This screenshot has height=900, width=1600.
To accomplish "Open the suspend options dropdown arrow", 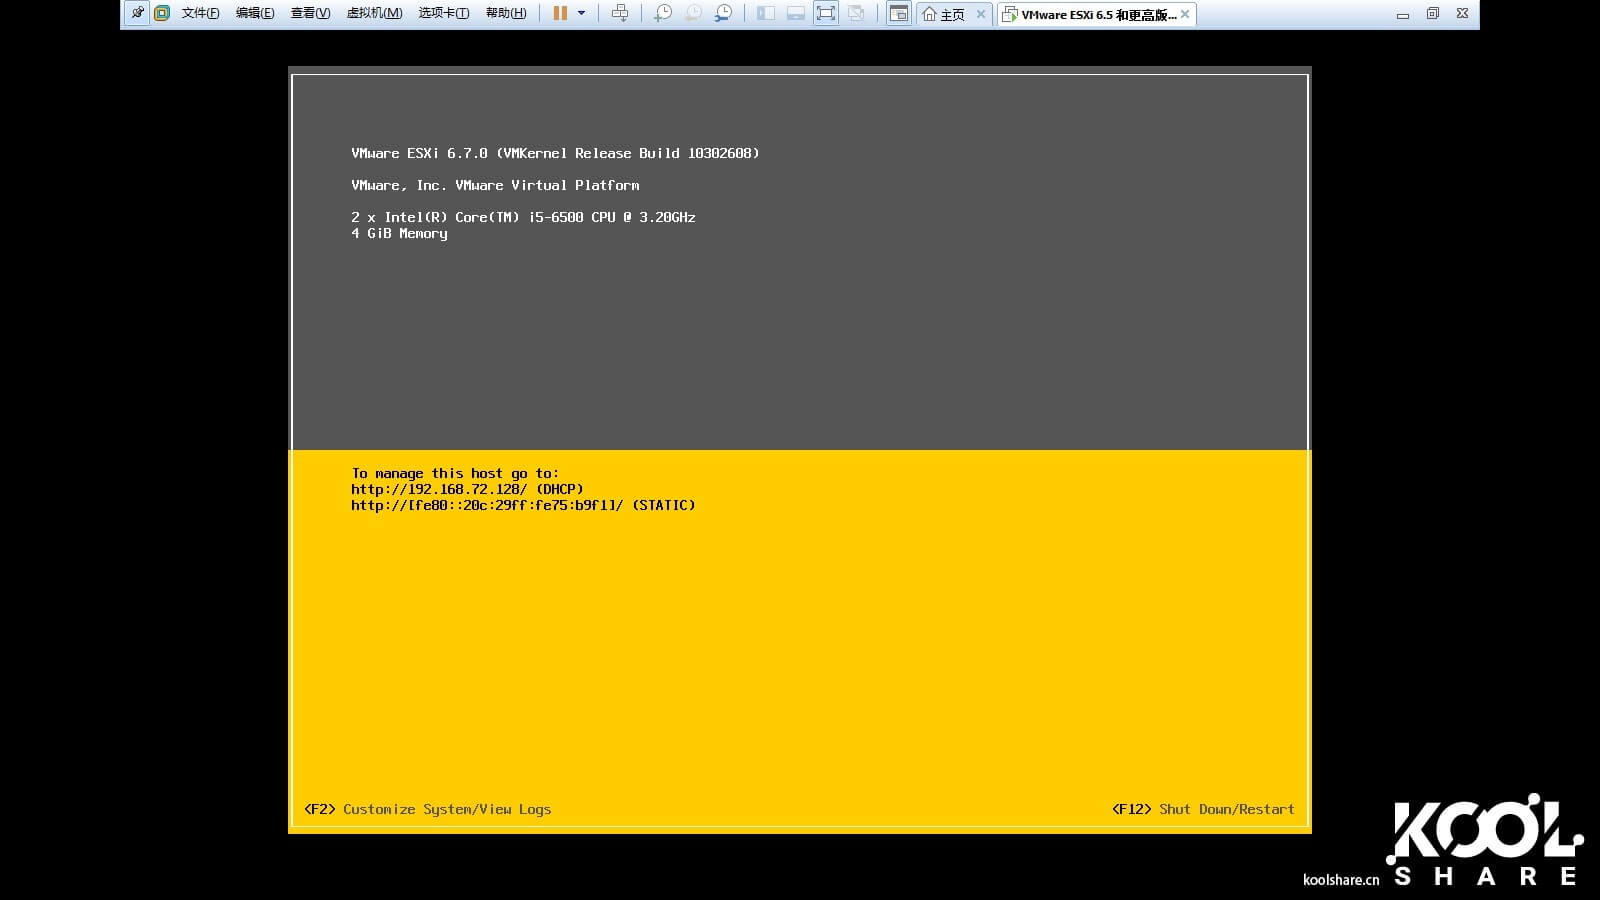I will [x=582, y=13].
